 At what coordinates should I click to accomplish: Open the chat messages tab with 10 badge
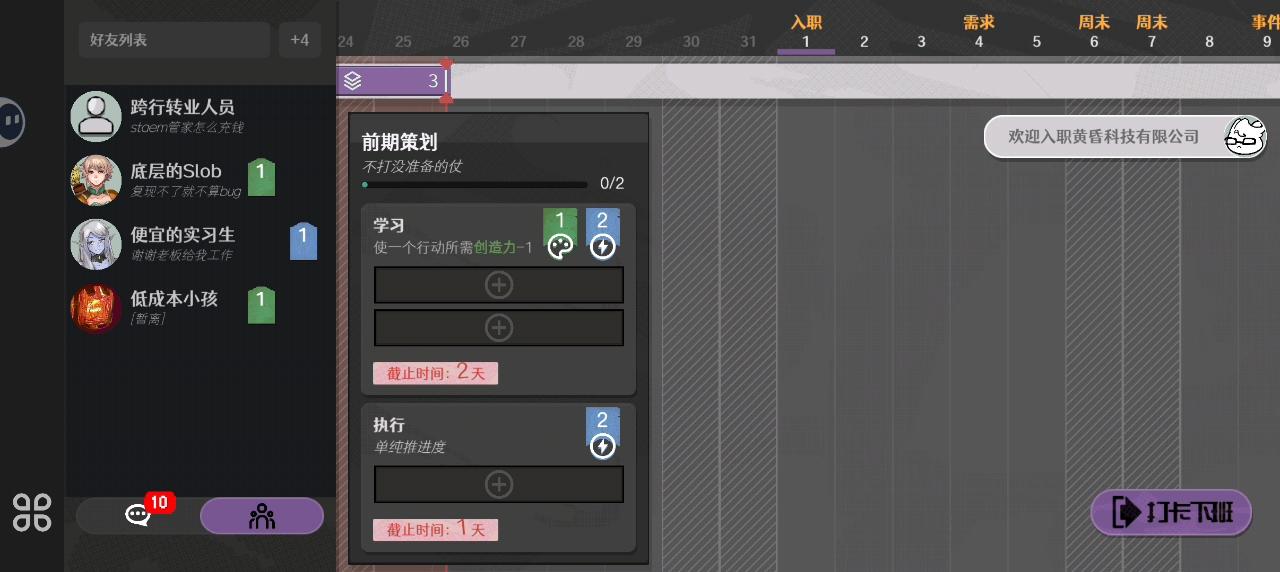coord(137,516)
